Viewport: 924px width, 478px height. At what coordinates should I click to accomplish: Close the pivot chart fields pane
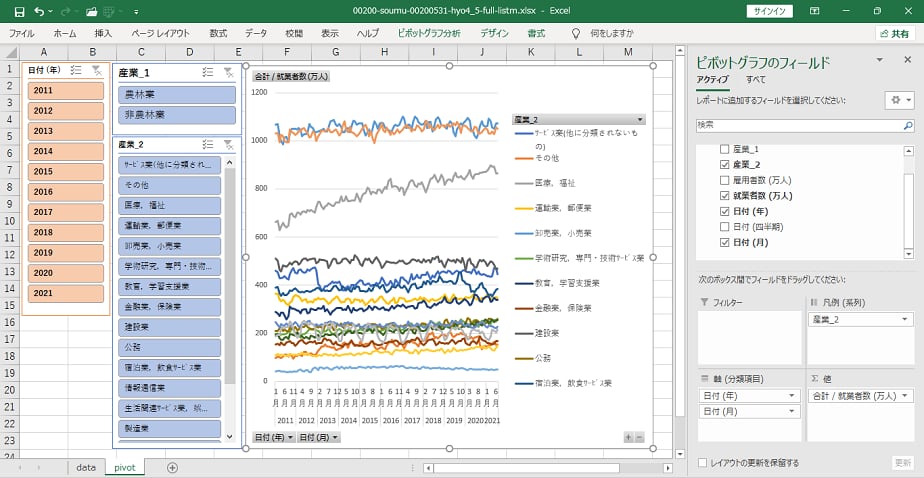pos(908,60)
